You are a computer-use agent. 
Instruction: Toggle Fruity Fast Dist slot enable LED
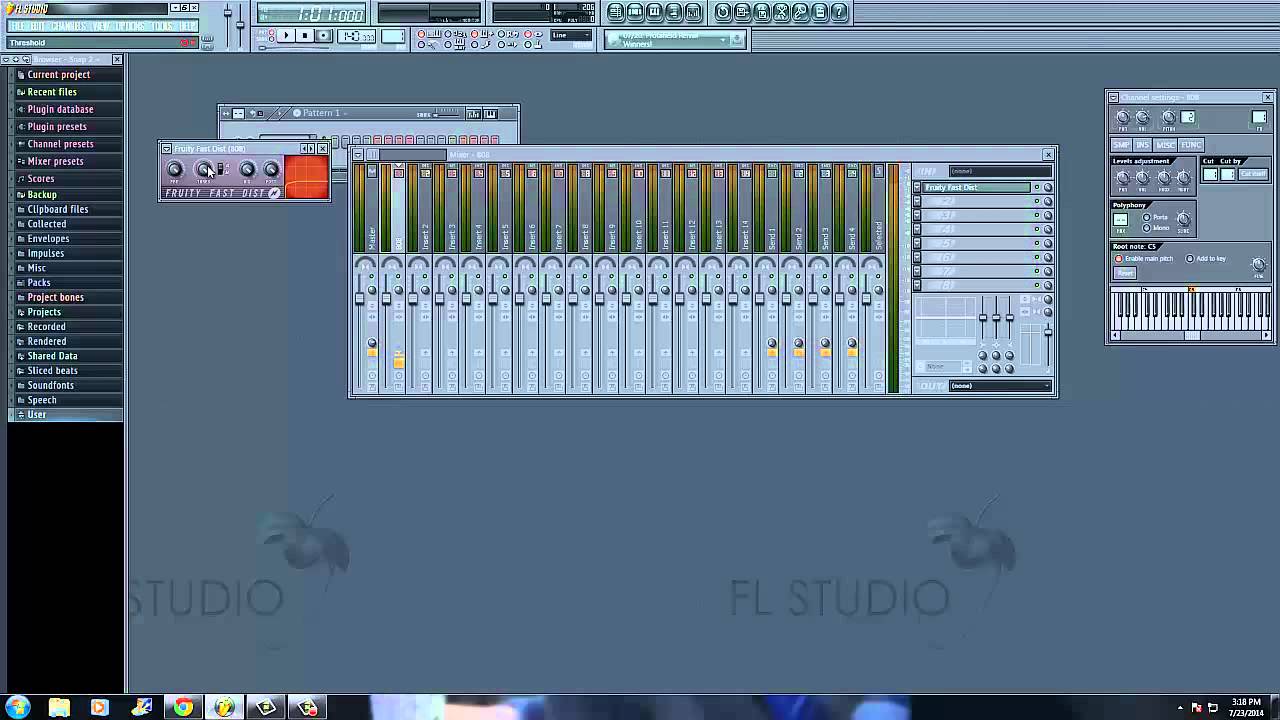click(x=1037, y=187)
